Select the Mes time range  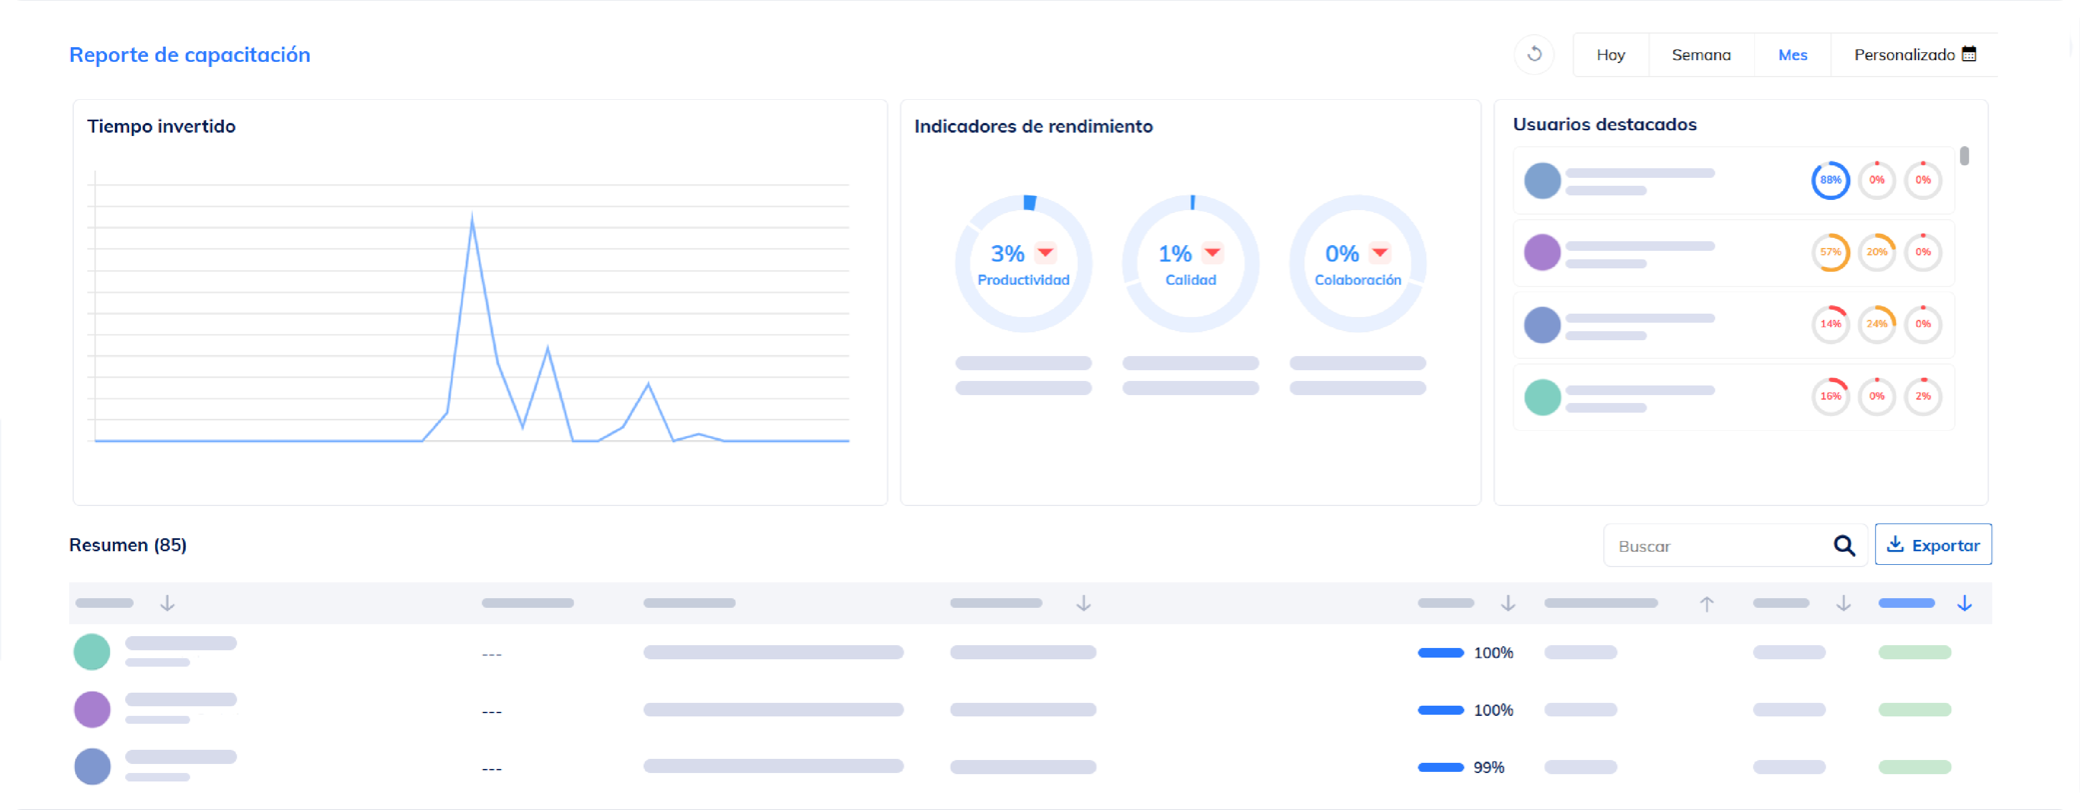1792,55
